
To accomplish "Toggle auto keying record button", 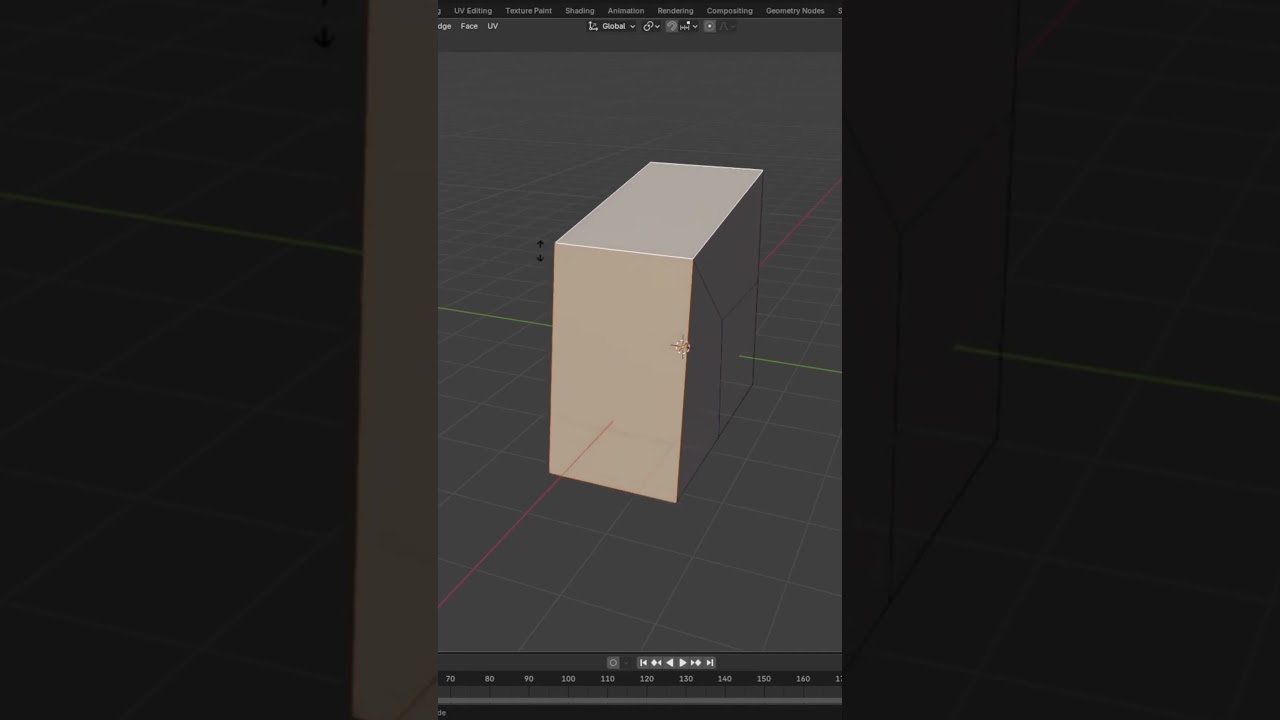I will coord(613,663).
